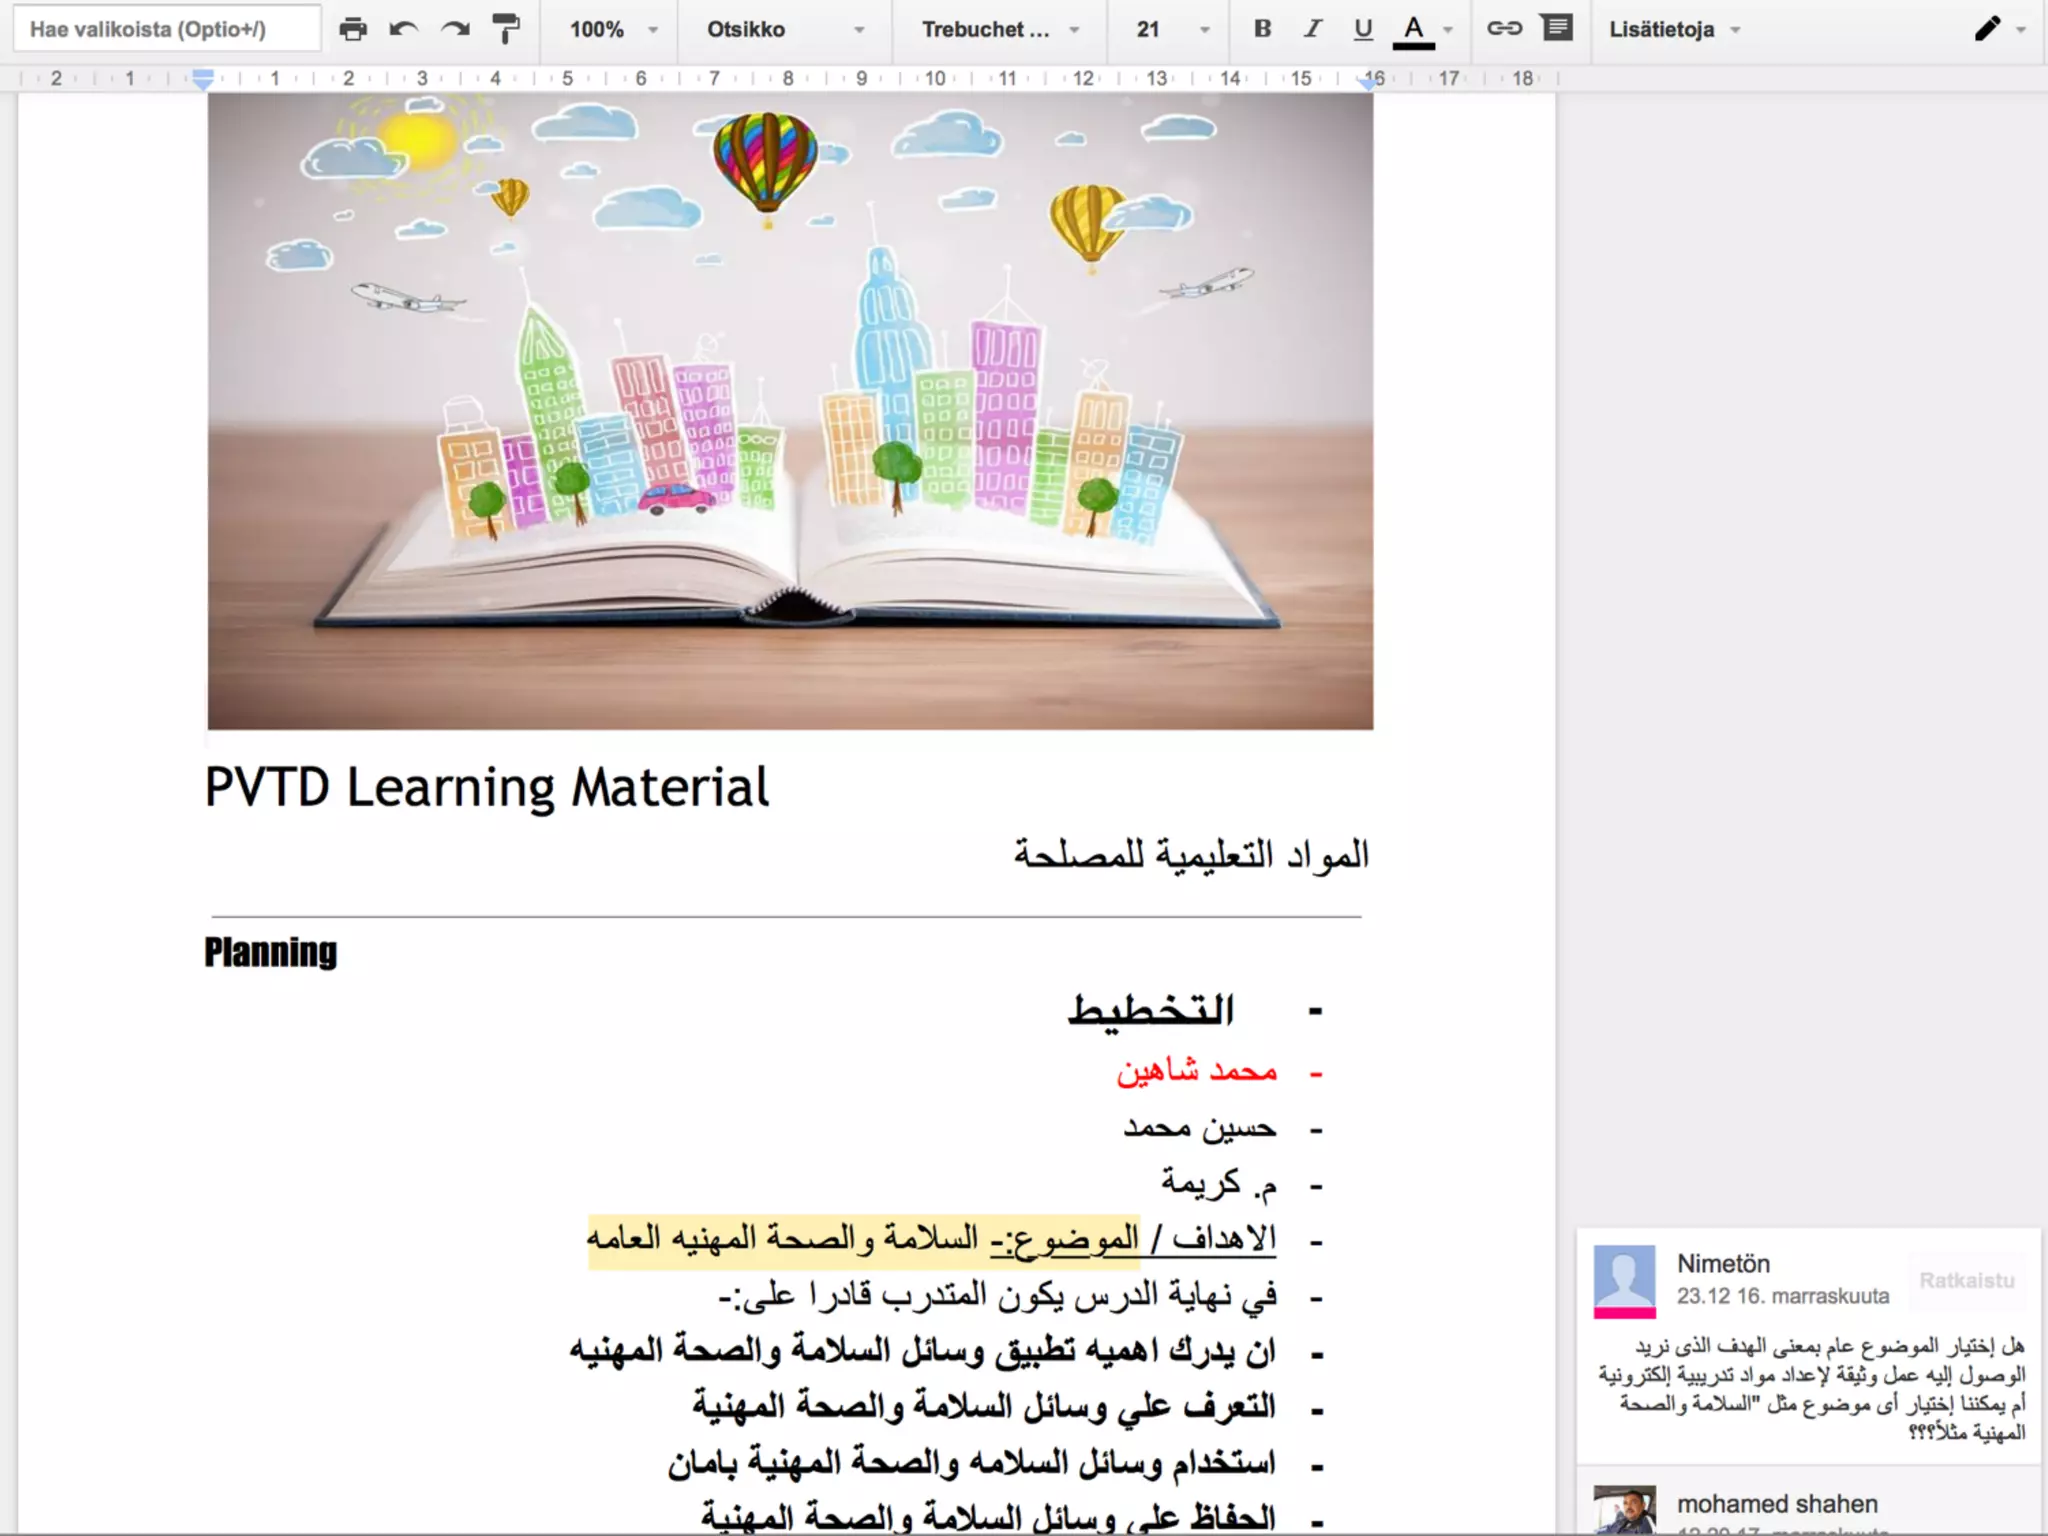
Task: Open the font size 21 menu
Action: pyautogui.click(x=1172, y=29)
